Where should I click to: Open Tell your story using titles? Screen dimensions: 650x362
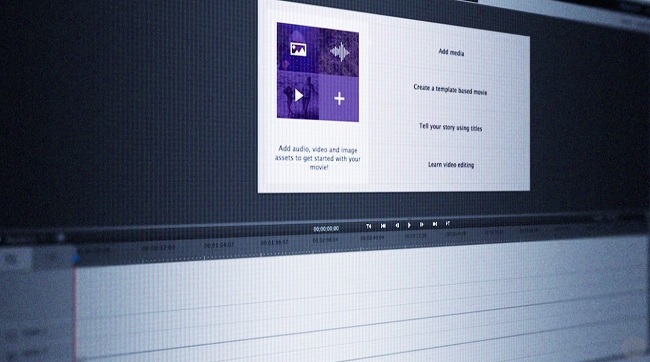[451, 127]
